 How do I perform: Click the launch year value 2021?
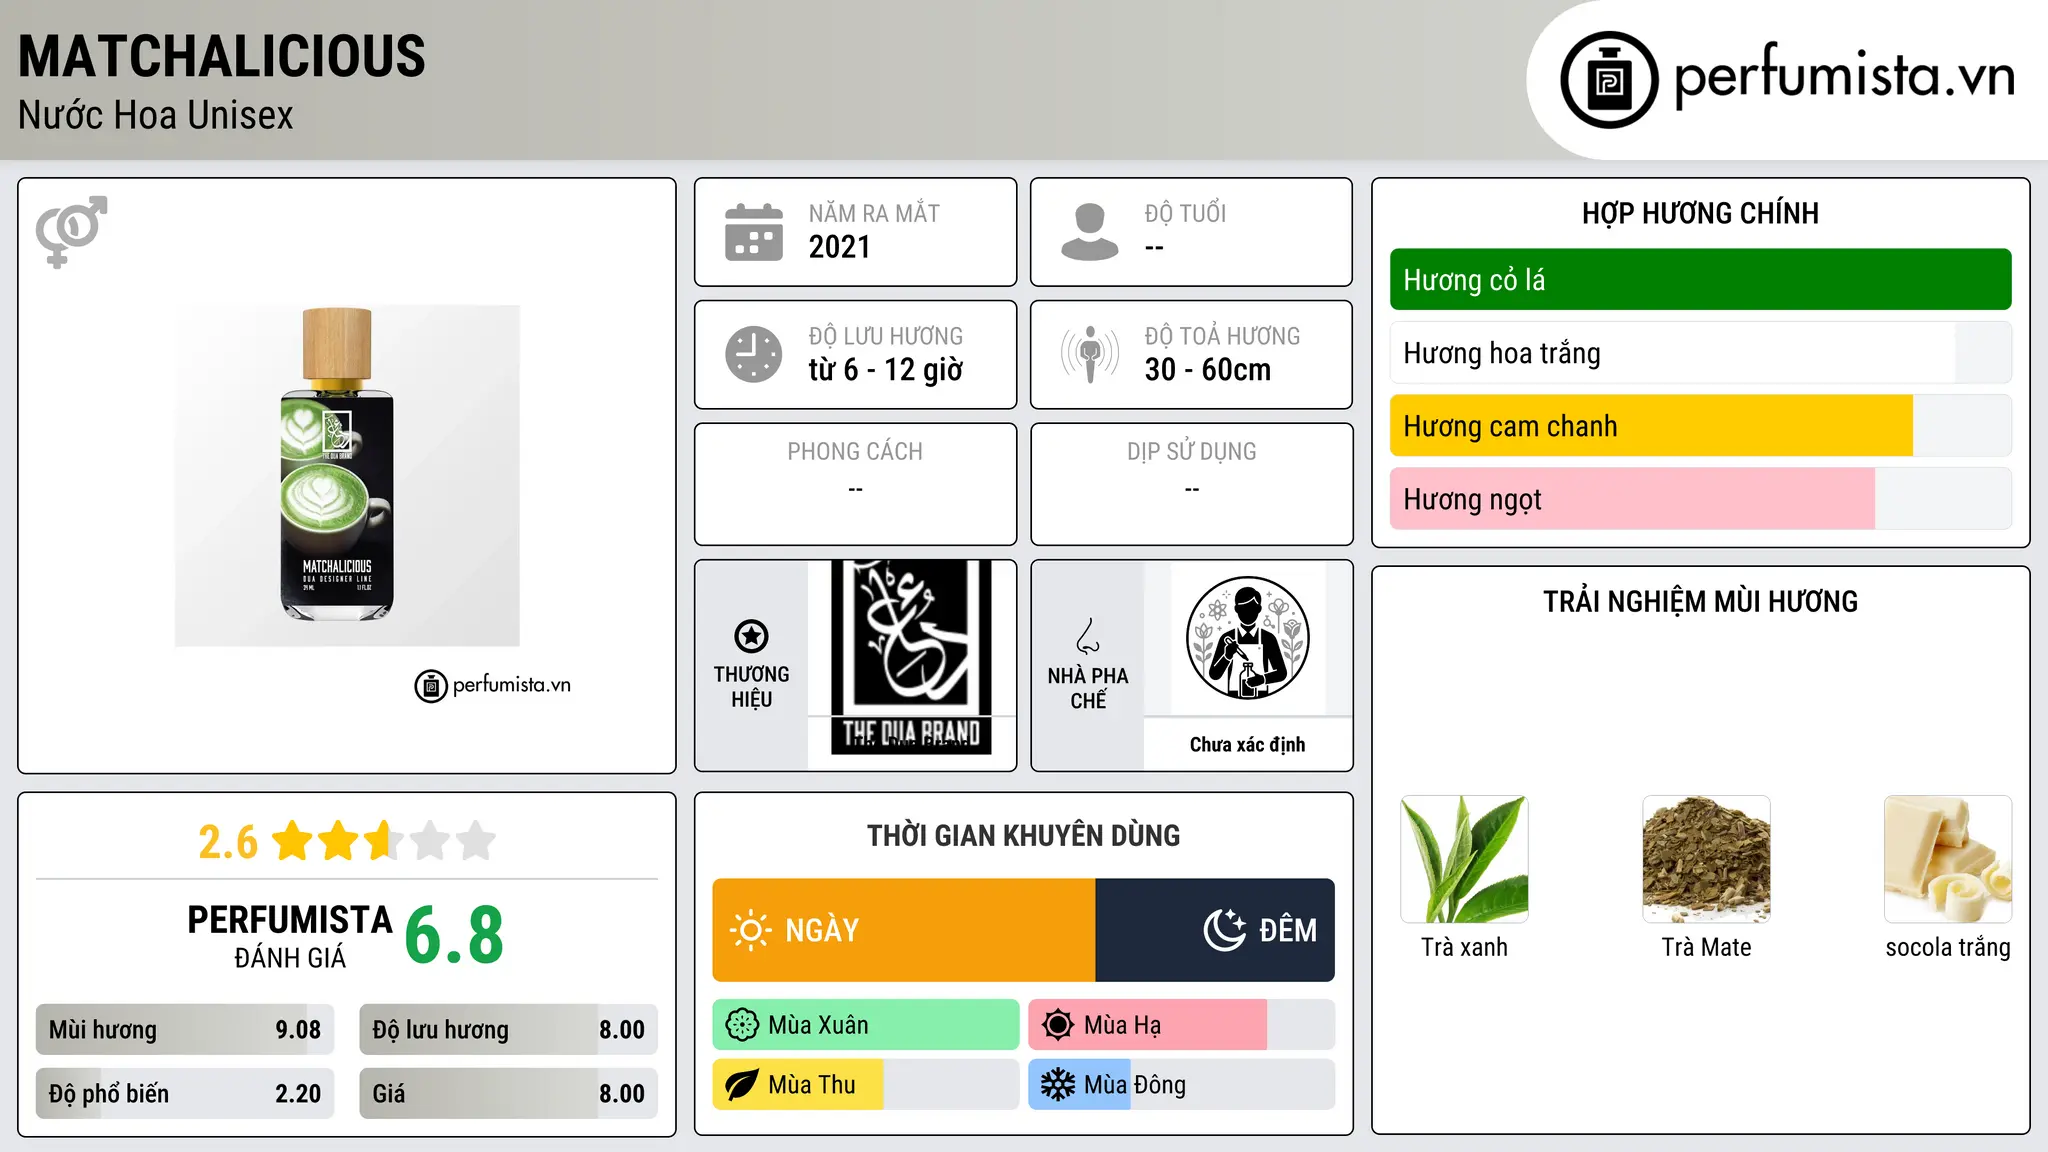pos(840,247)
